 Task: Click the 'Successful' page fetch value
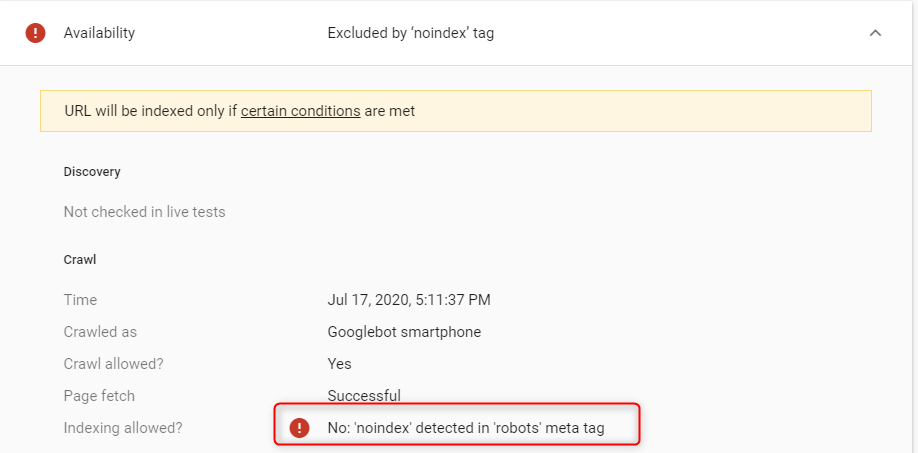364,396
